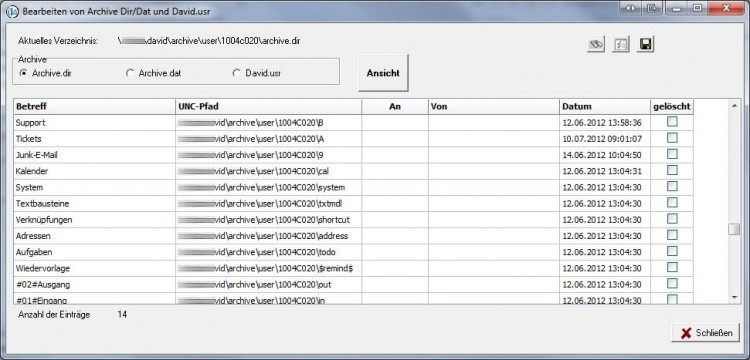Click UNC path ending in \todo
This screenshot has height=360, width=750.
pos(257,252)
